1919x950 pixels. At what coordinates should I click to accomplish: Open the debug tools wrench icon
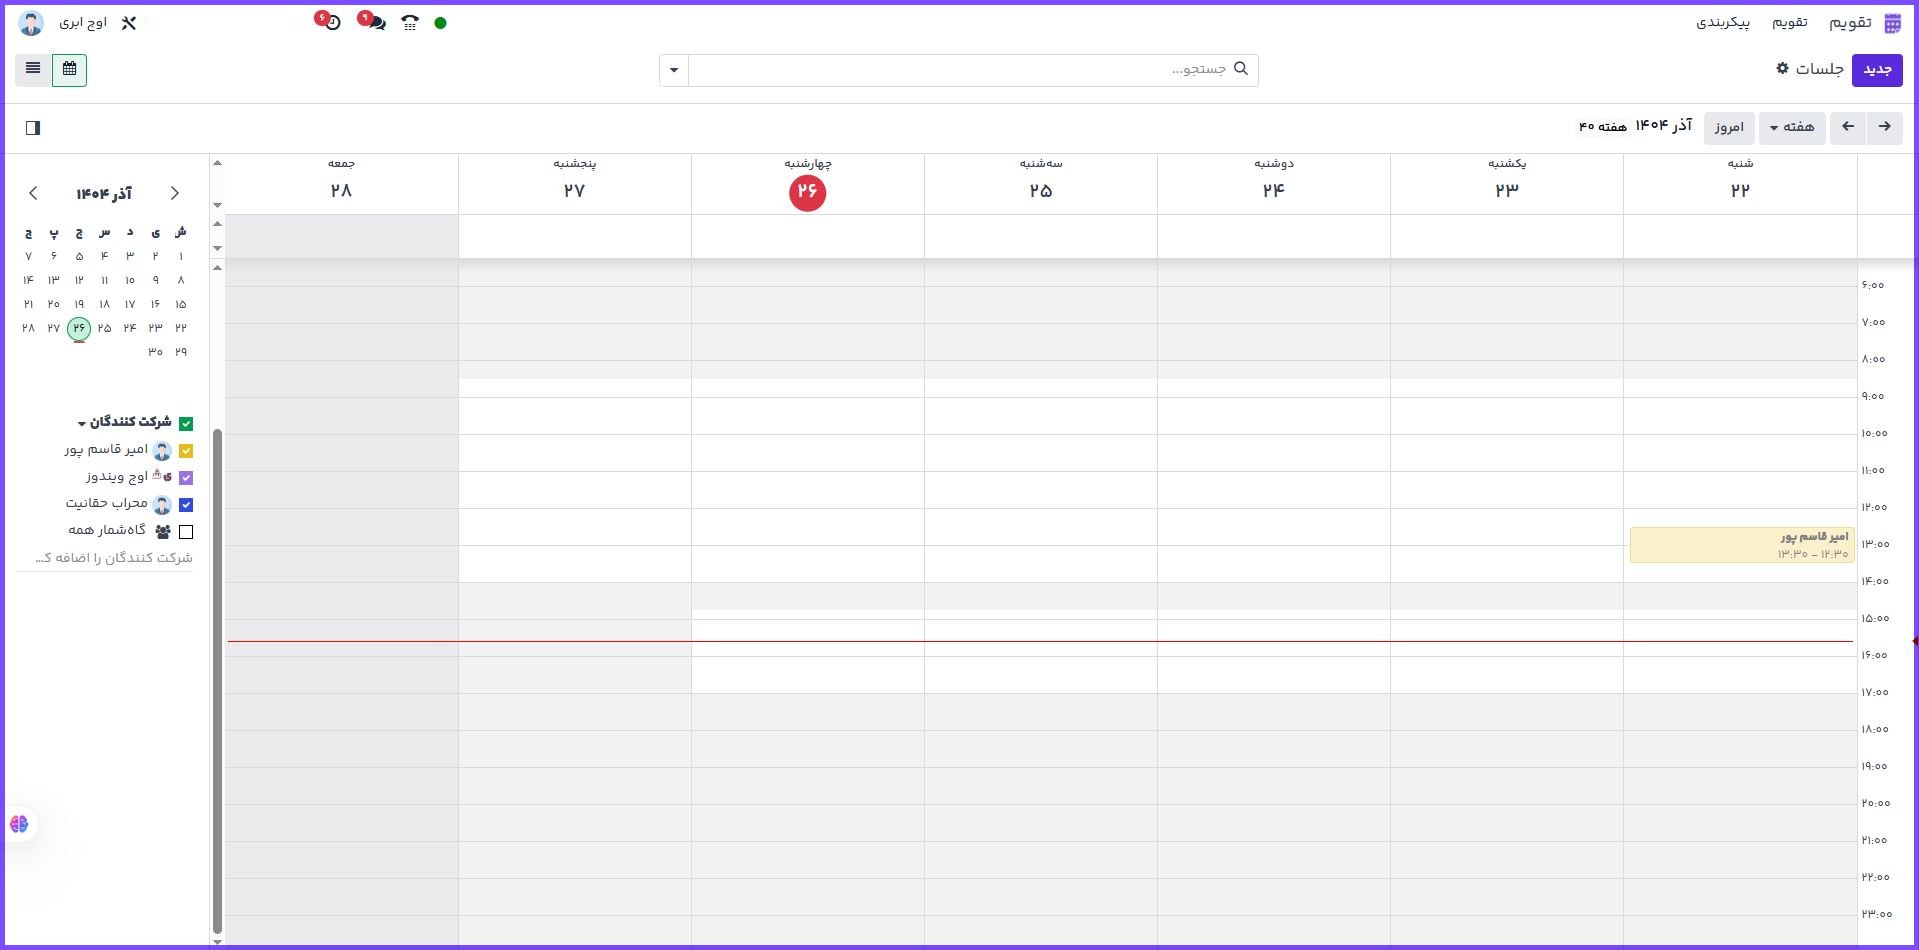pos(128,23)
